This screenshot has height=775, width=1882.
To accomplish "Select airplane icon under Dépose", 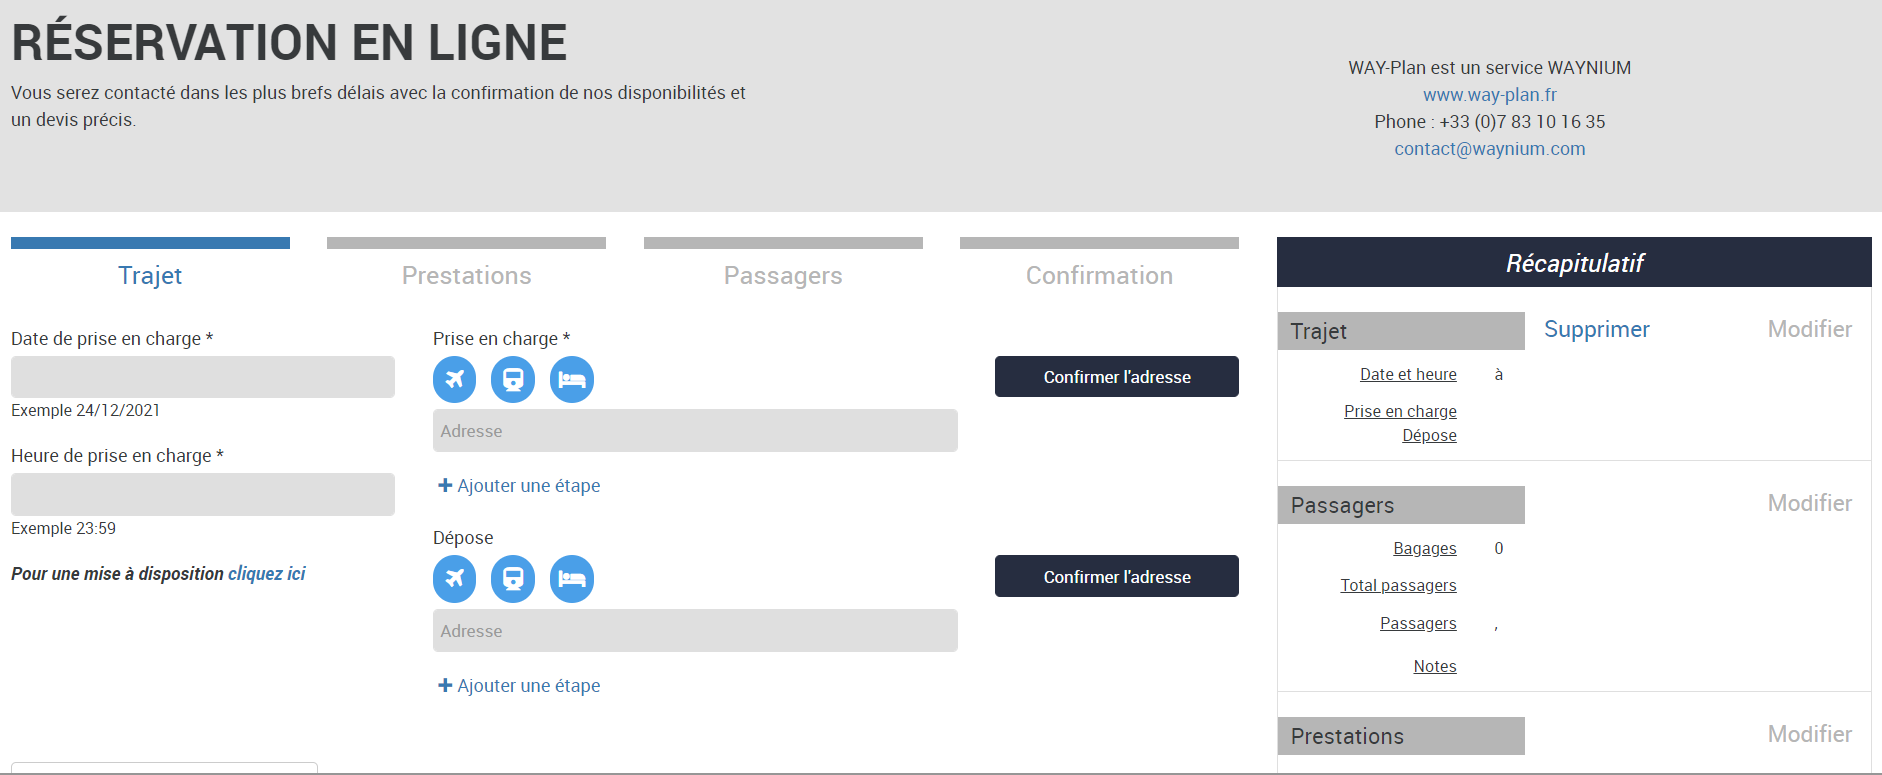I will coord(455,579).
